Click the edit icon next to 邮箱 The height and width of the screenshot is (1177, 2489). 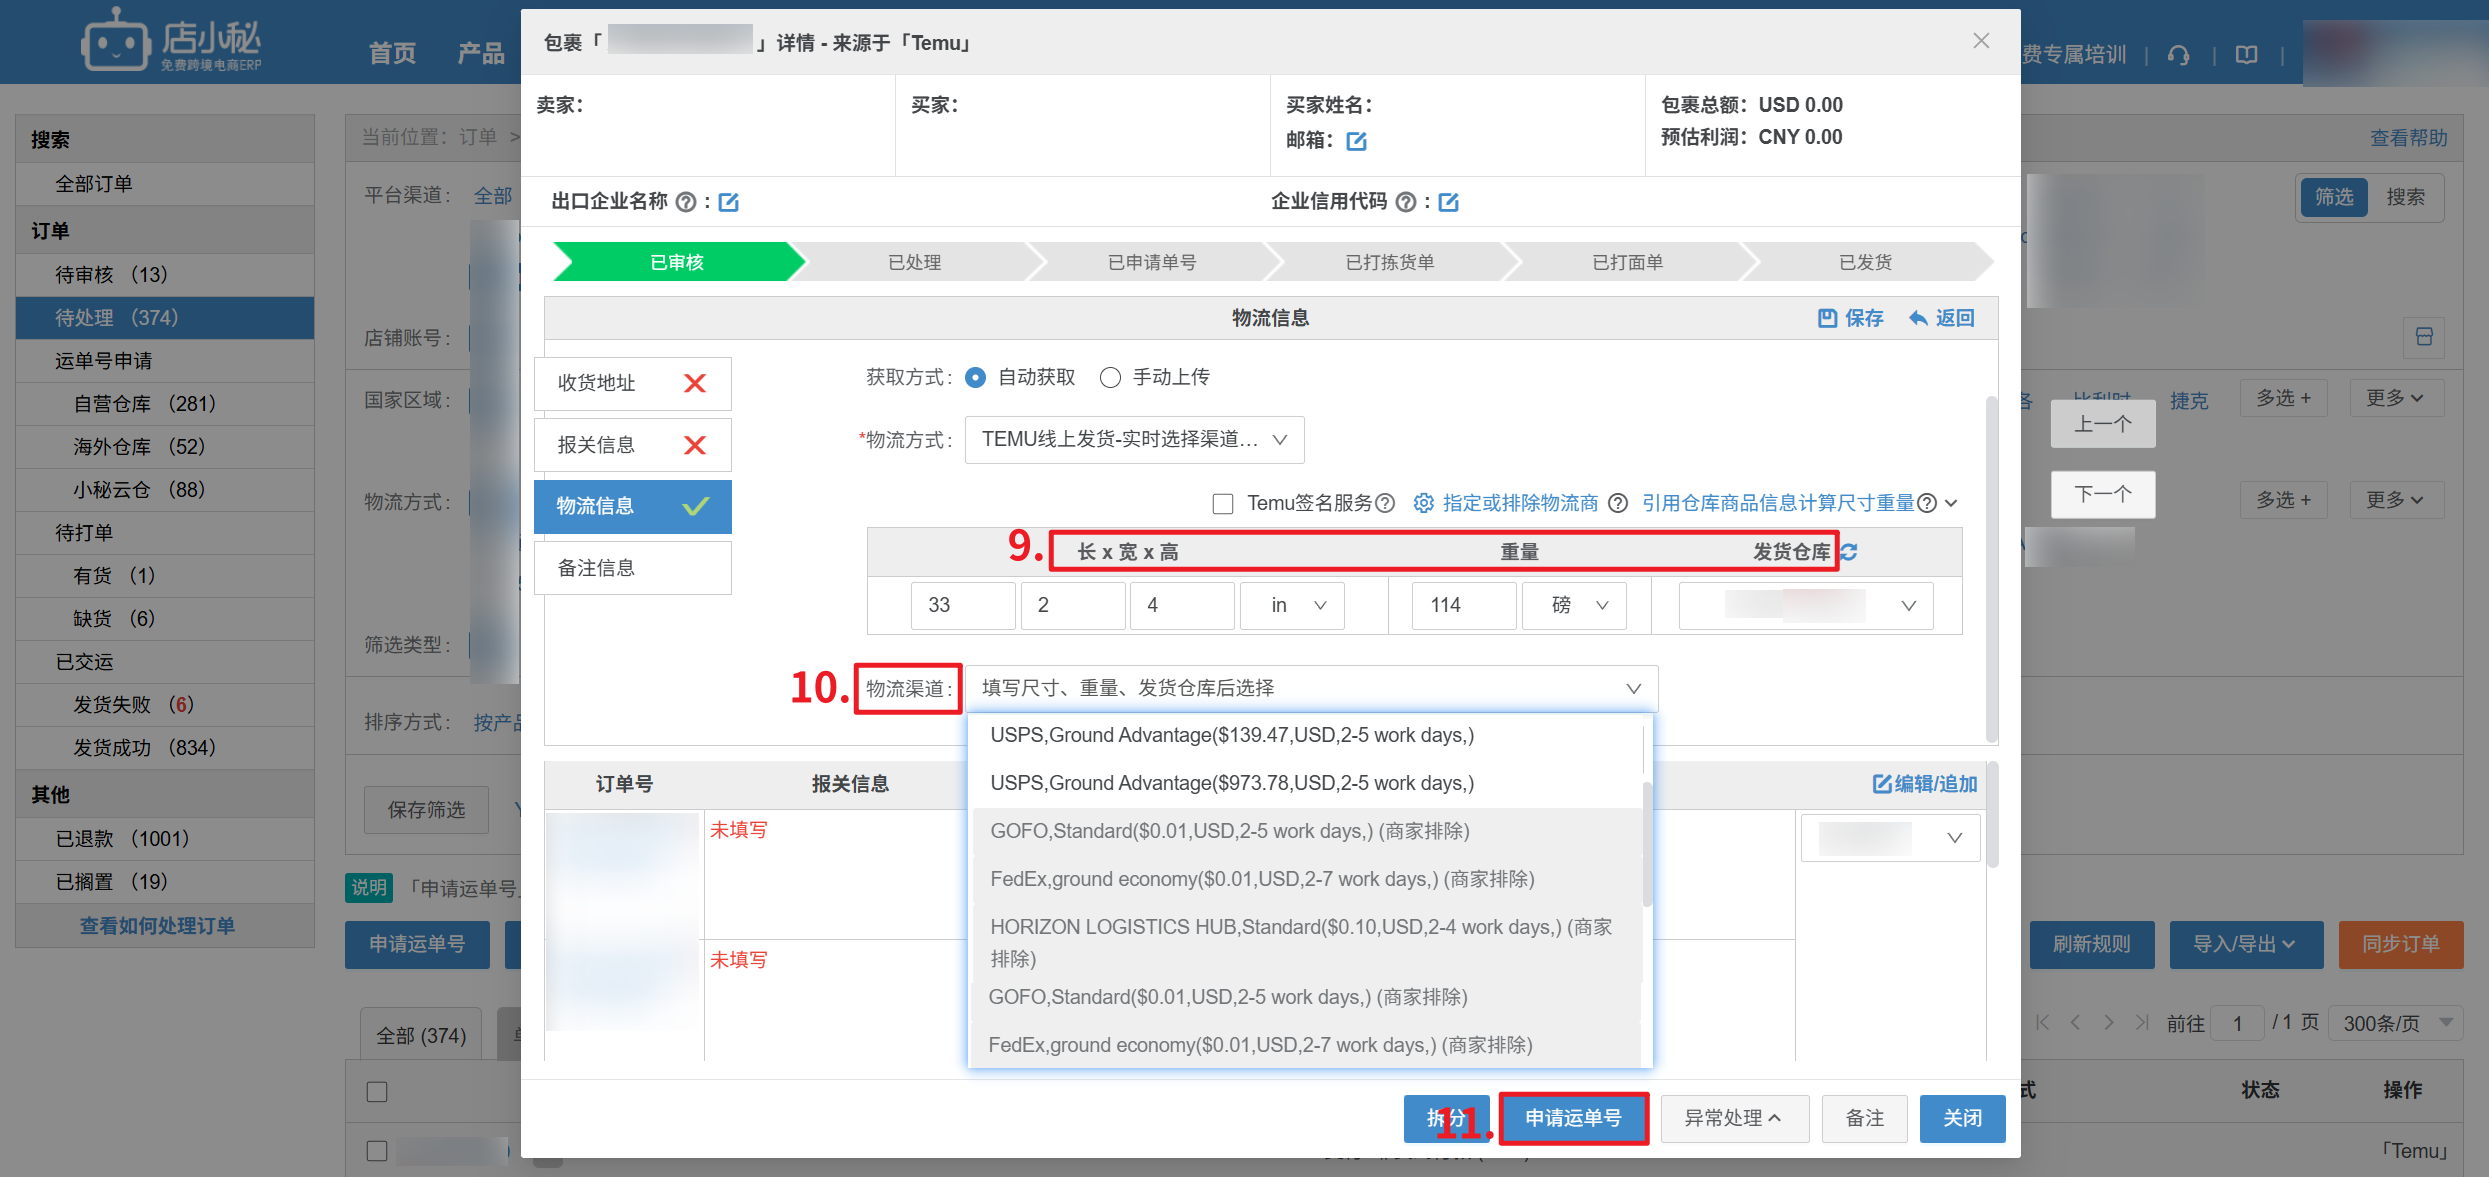point(1356,141)
